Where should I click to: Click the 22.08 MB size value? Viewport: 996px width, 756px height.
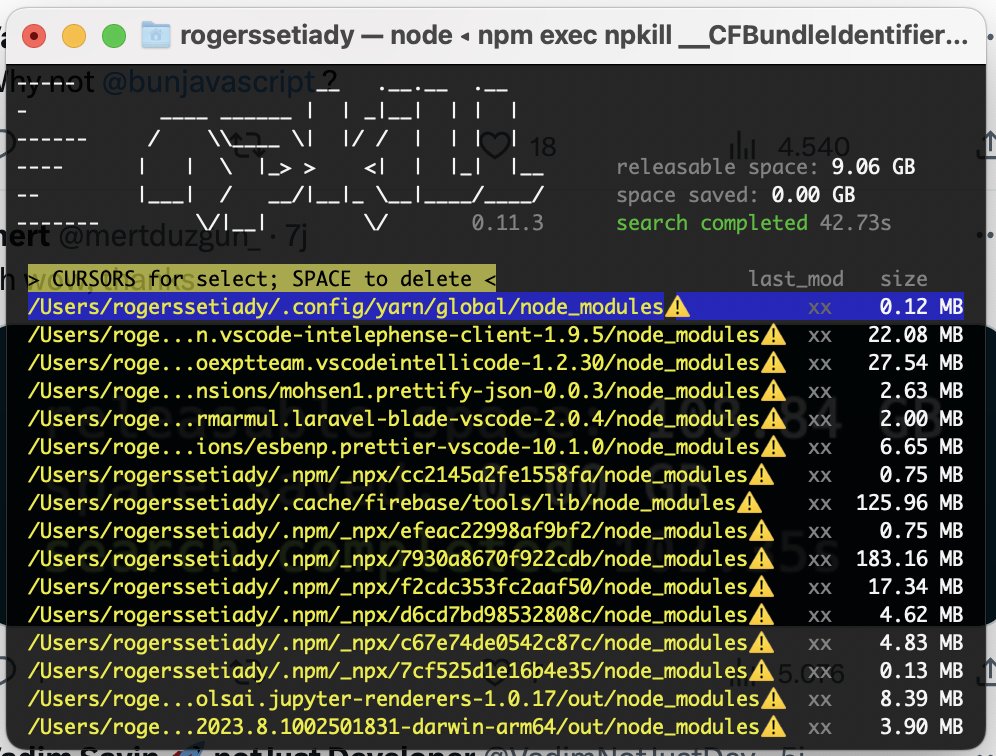click(x=915, y=335)
